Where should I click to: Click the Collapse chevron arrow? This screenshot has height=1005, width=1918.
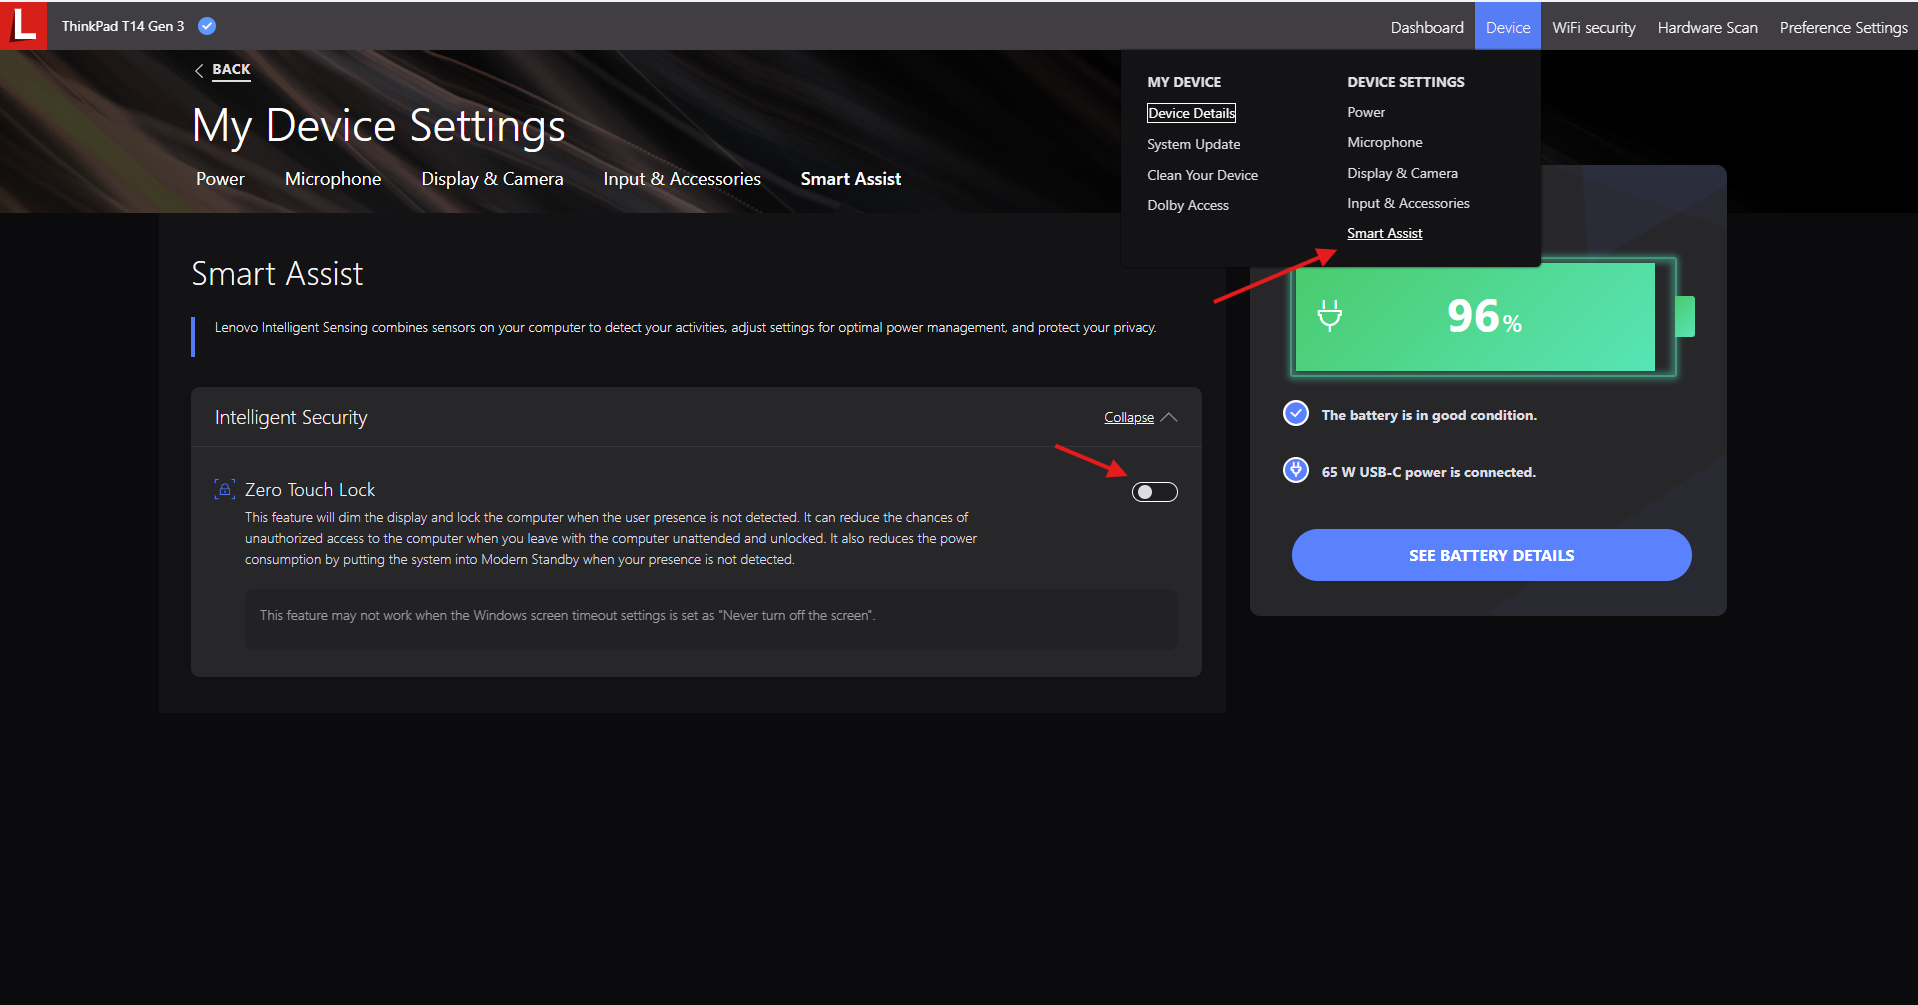point(1168,417)
